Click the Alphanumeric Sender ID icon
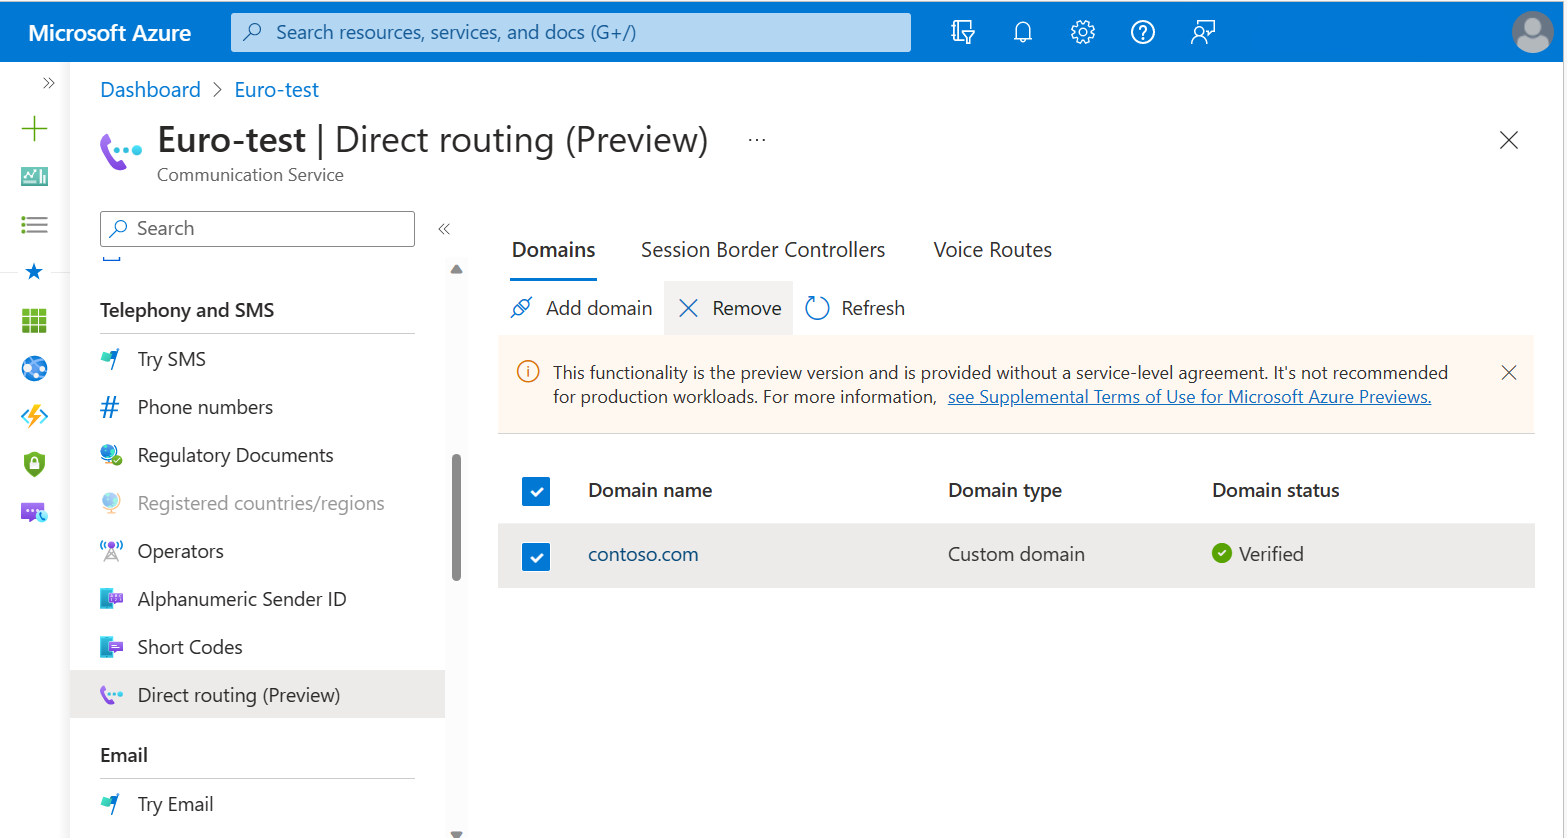 click(111, 599)
